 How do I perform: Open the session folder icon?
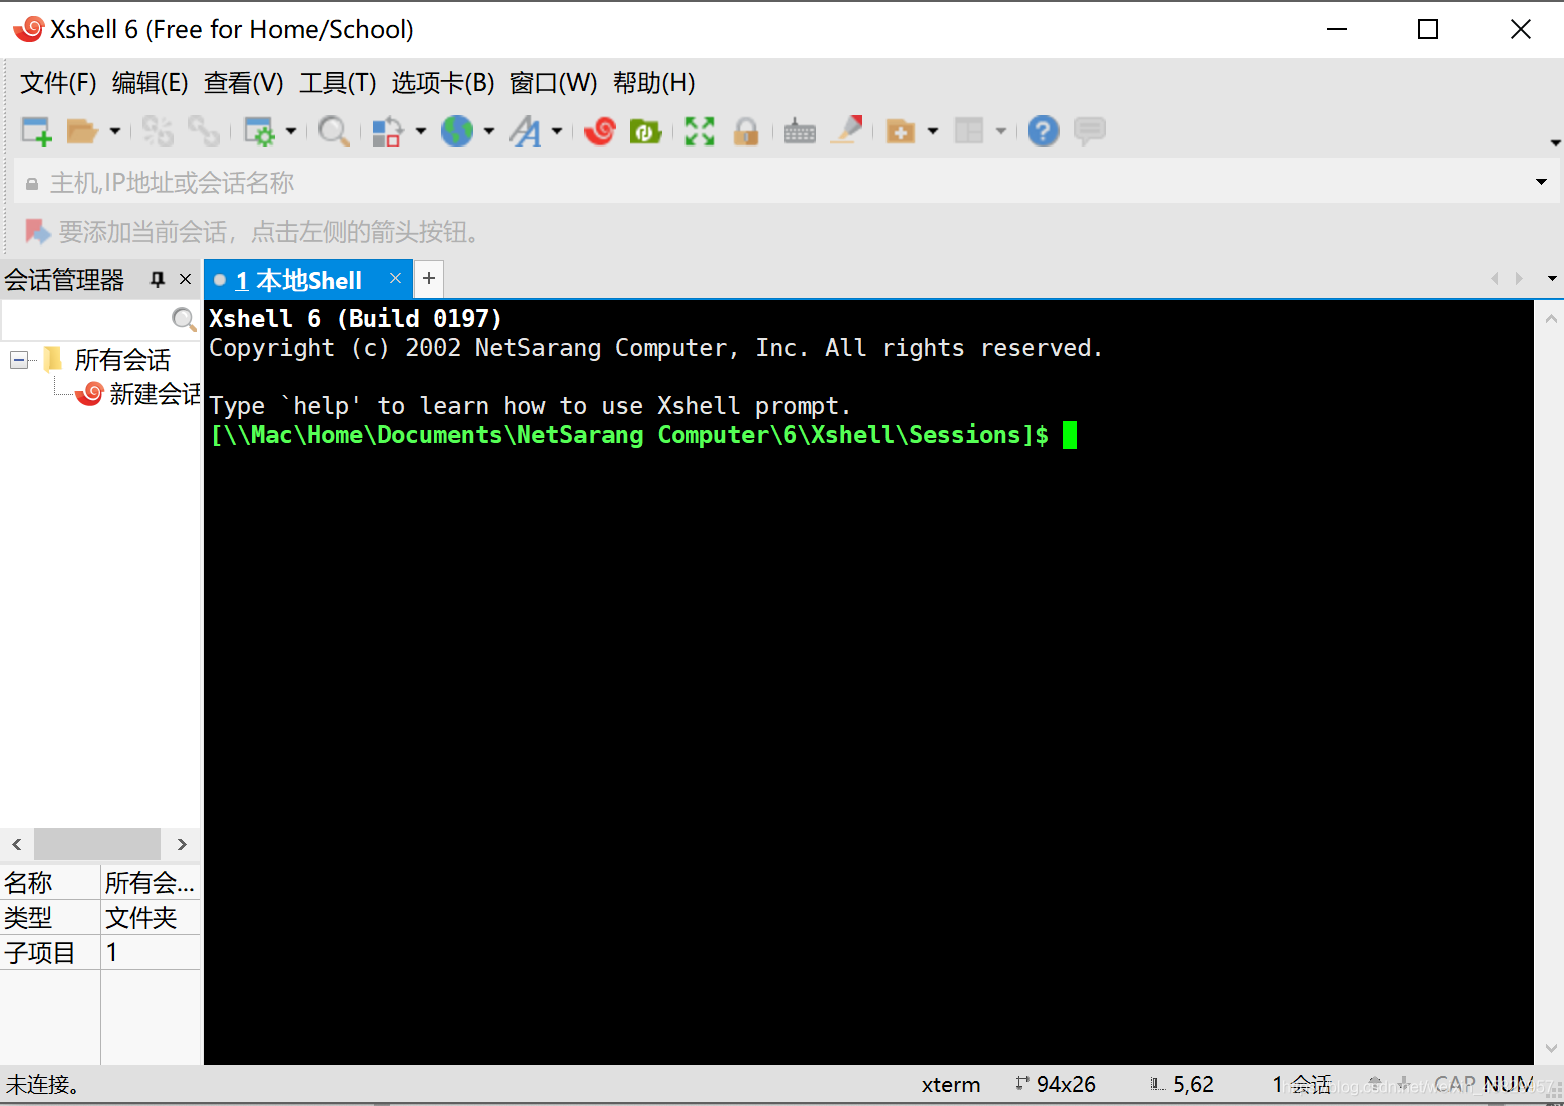pyautogui.click(x=82, y=131)
